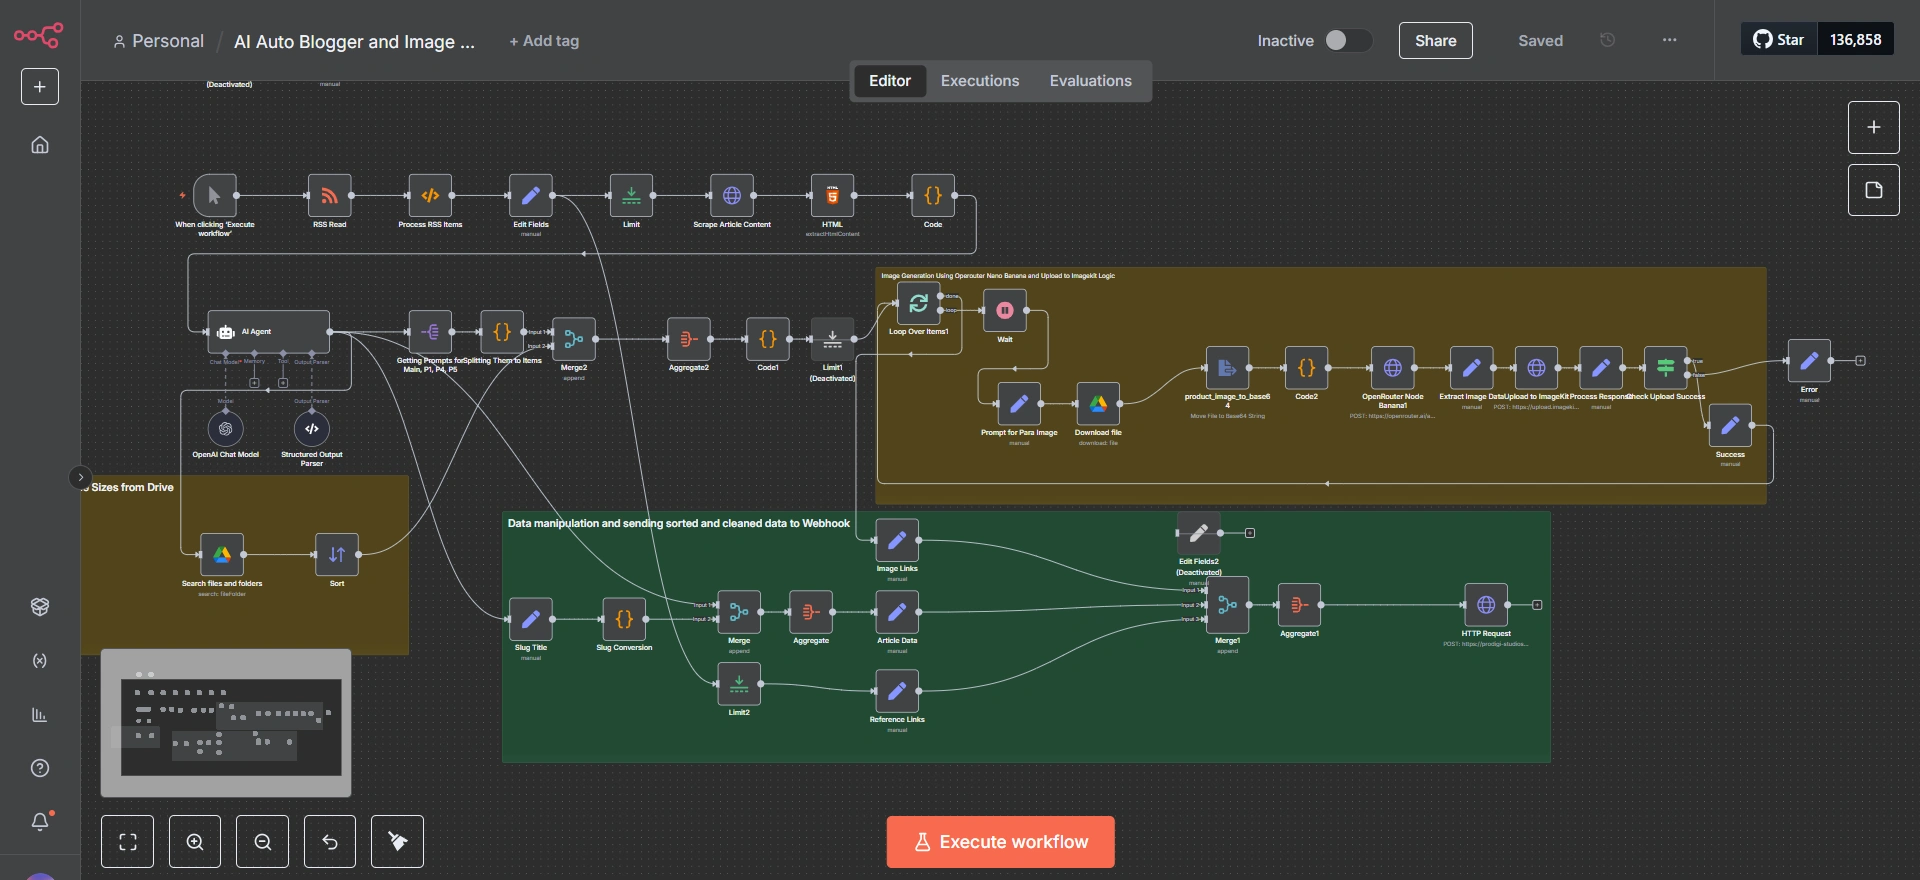The width and height of the screenshot is (1920, 880).
Task: Select the HTTP Request node
Action: (x=1486, y=605)
